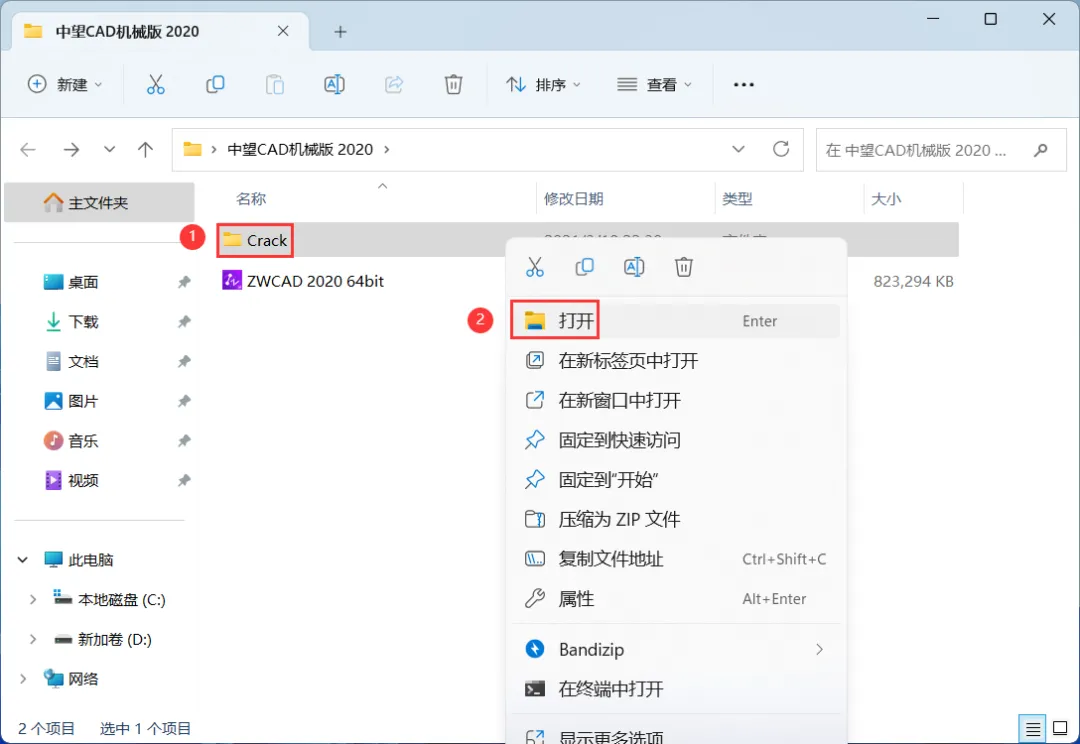Click the 中望CAD机械版 2020 breadcrumb in the address bar
Image resolution: width=1080 pixels, height=744 pixels.
pos(300,149)
